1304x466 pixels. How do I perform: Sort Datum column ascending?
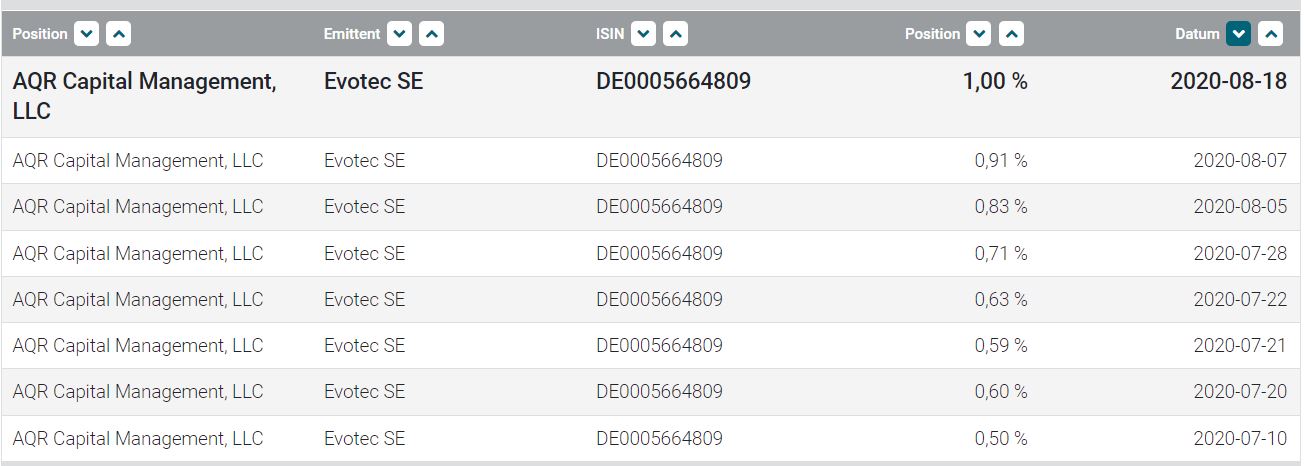pyautogui.click(x=1271, y=34)
